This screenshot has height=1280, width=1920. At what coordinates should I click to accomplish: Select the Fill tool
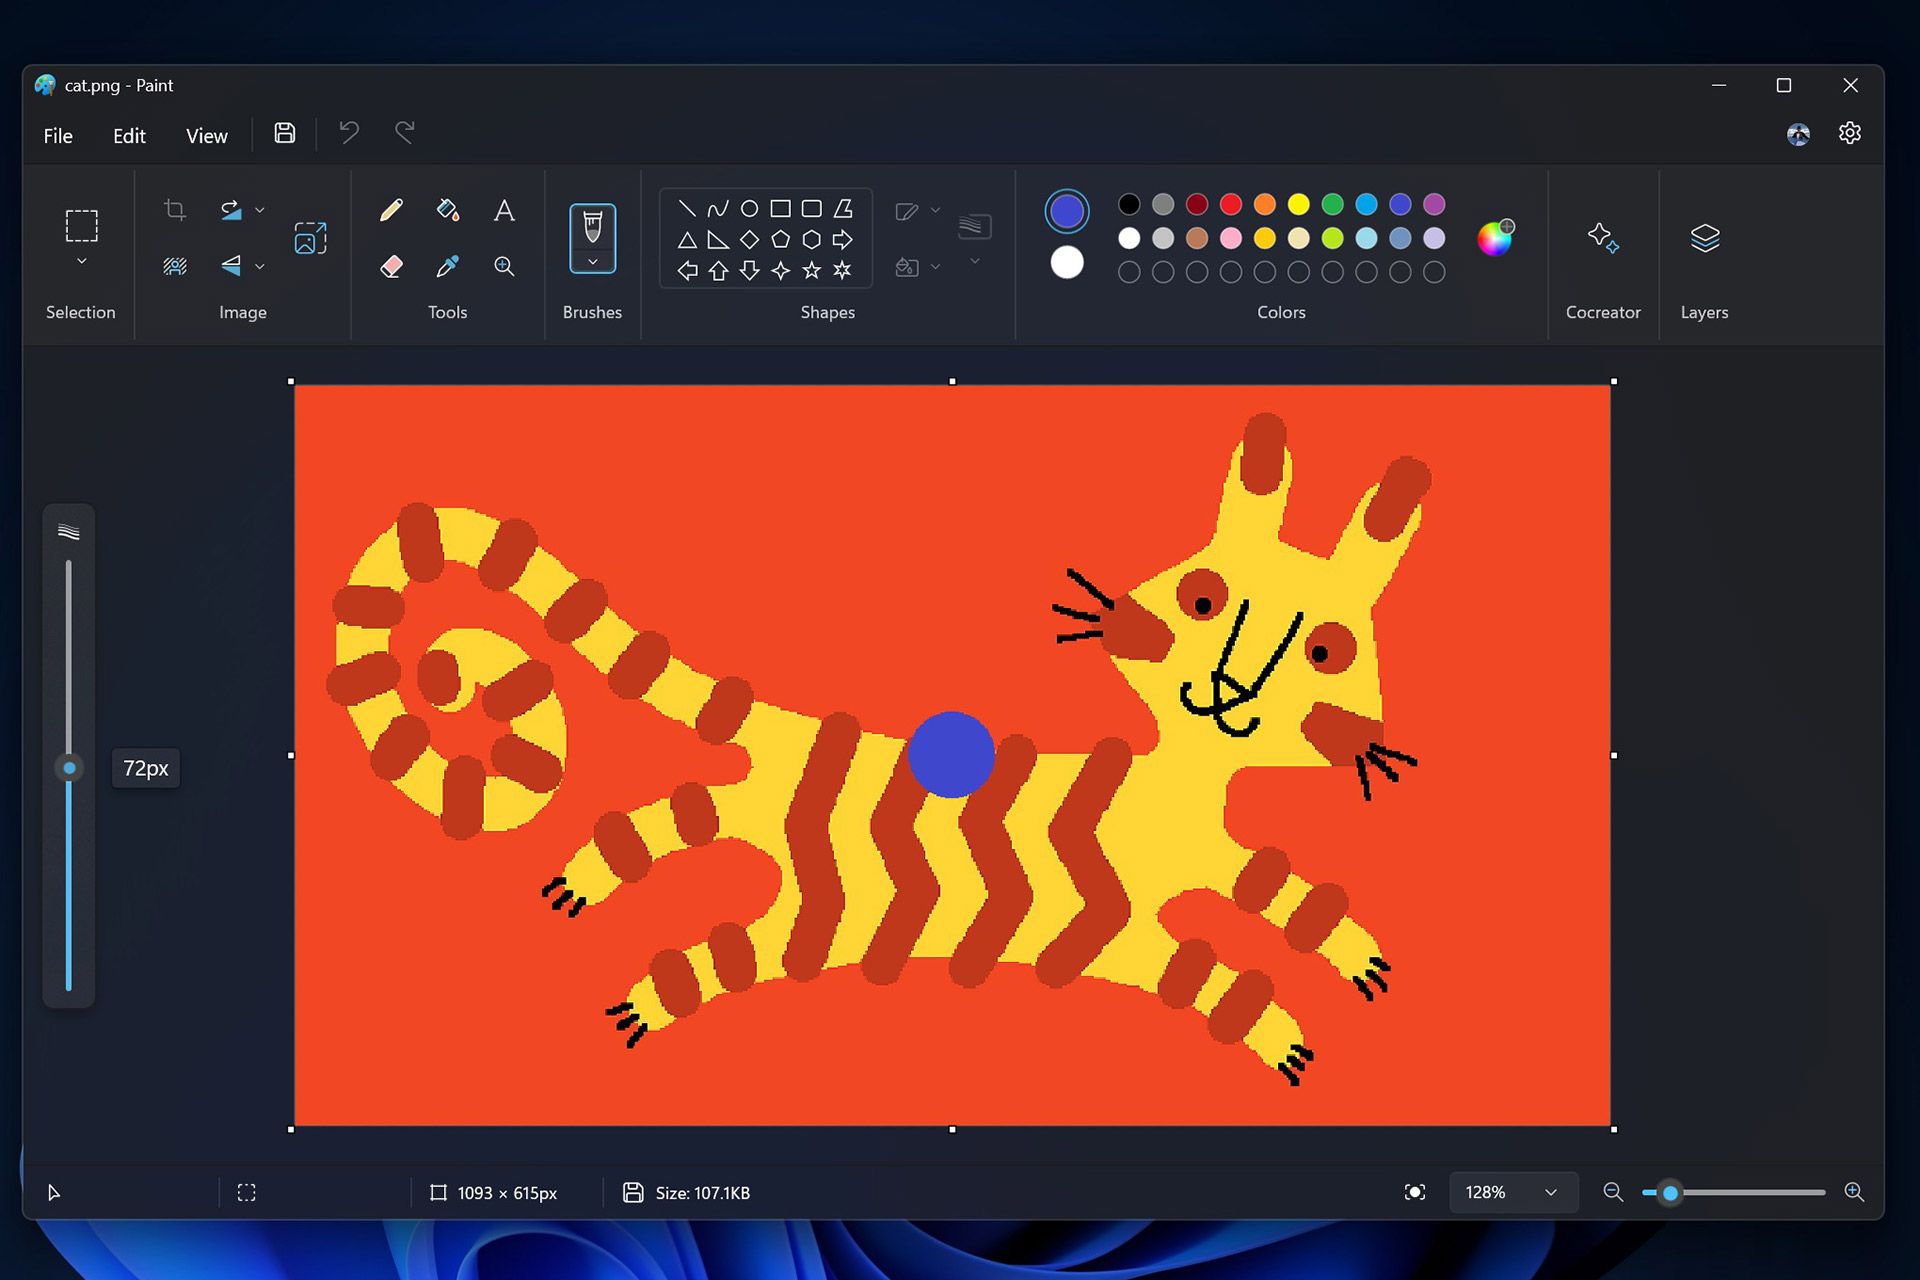click(x=449, y=210)
